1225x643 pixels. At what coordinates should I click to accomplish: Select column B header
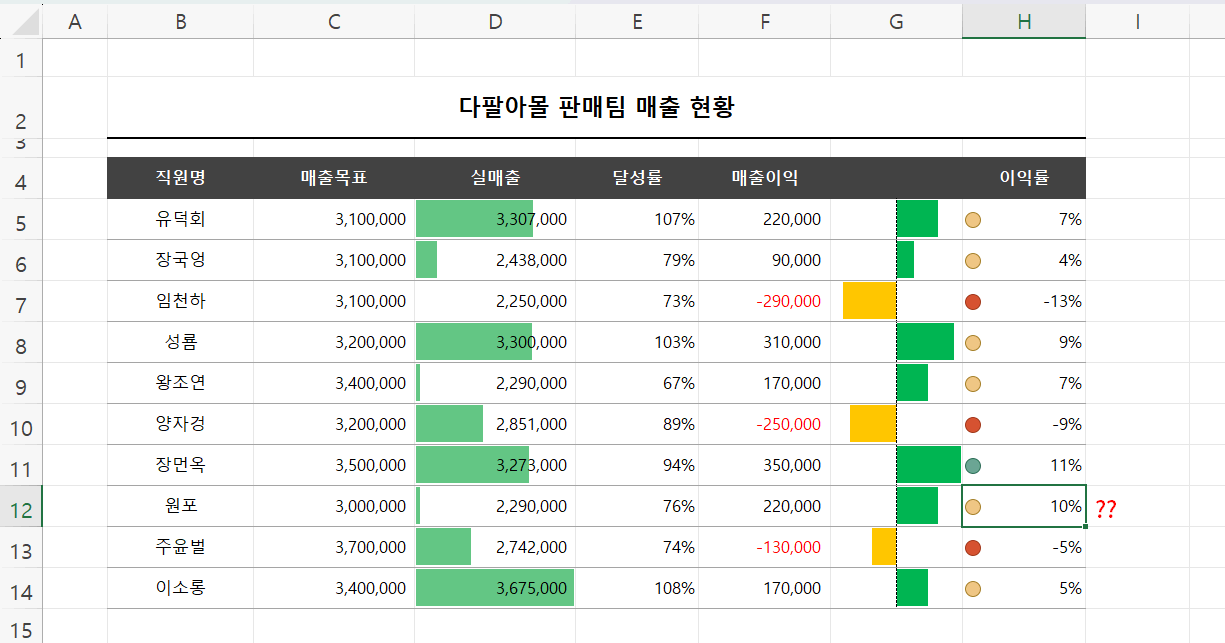click(x=180, y=21)
